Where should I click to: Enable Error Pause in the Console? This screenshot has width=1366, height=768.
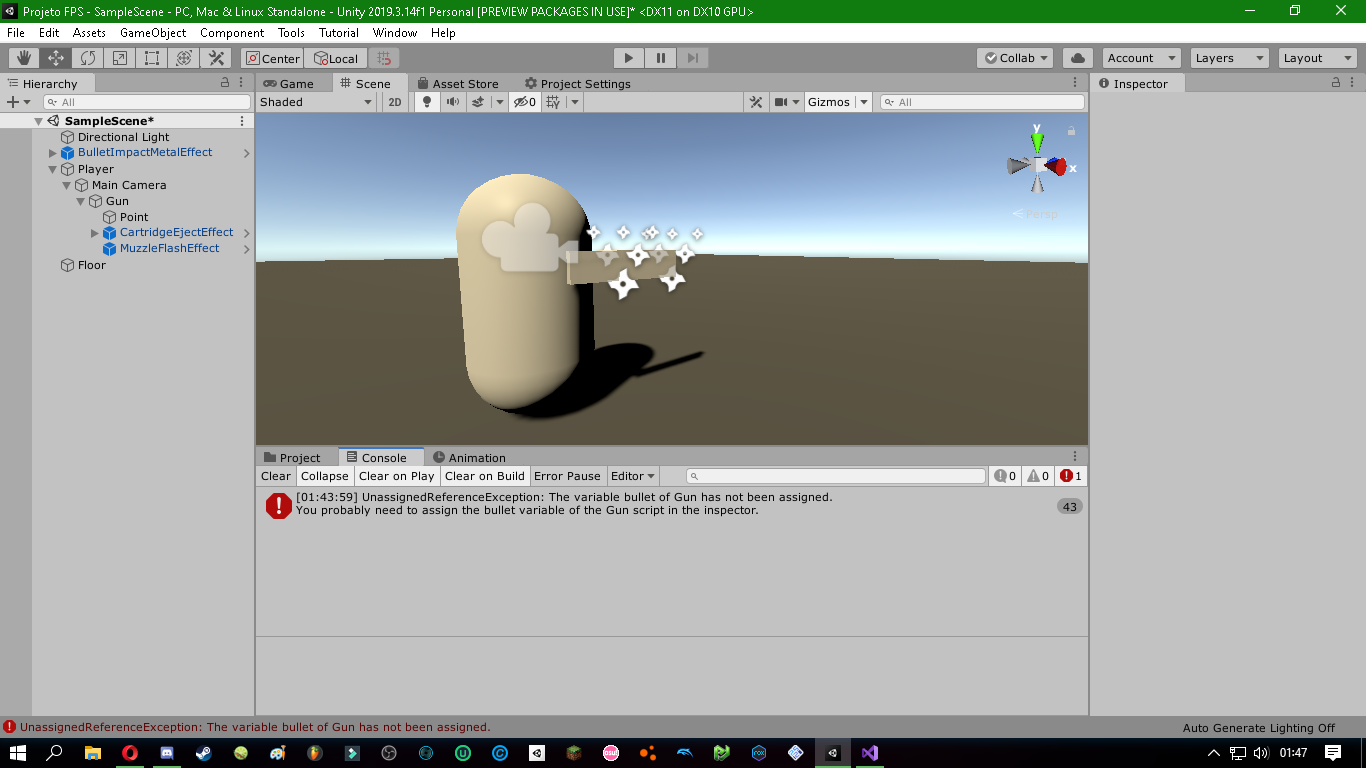[x=568, y=475]
